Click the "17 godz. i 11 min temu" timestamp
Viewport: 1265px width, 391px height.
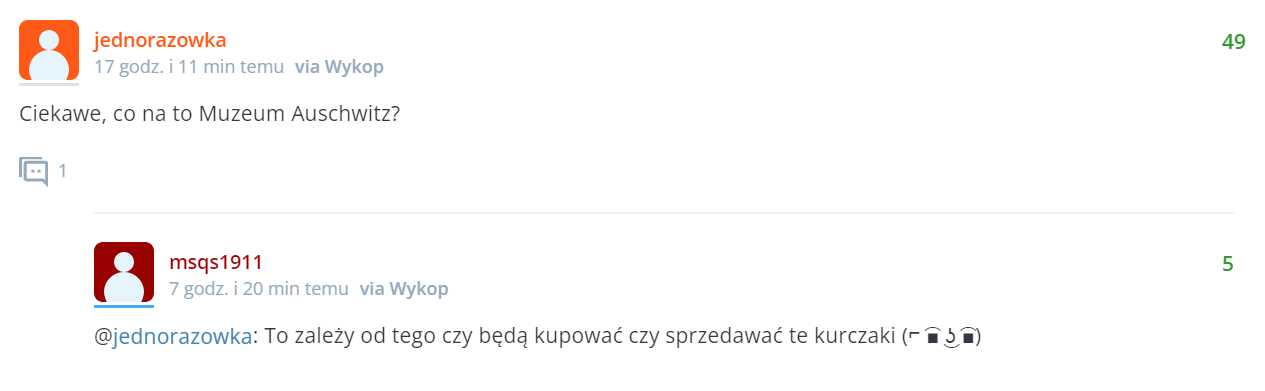(190, 67)
